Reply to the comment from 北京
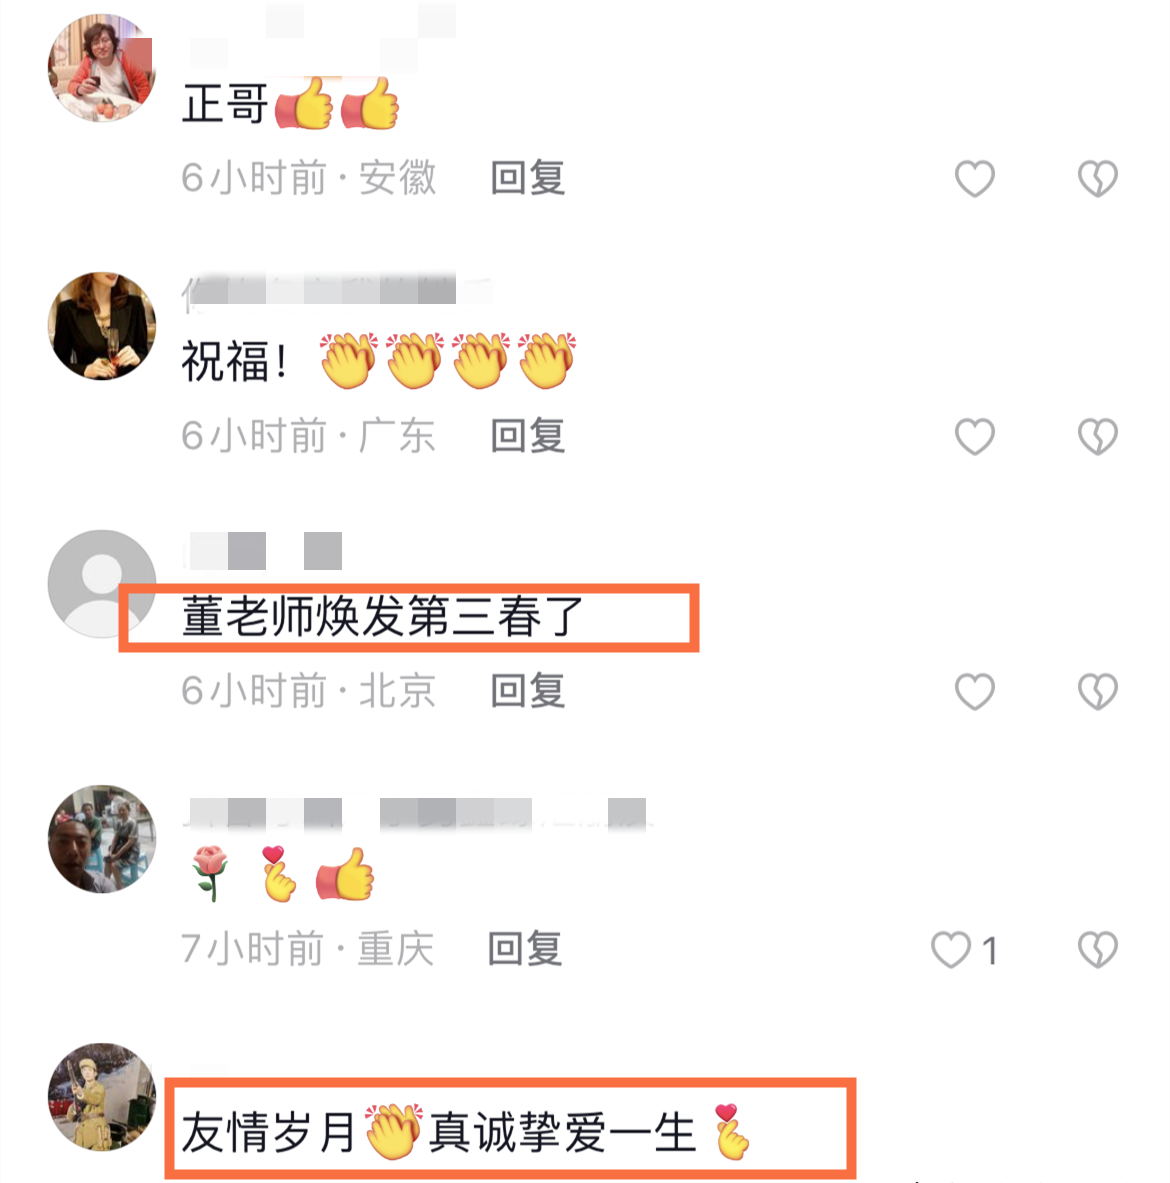The width and height of the screenshot is (1170, 1183). click(x=527, y=690)
